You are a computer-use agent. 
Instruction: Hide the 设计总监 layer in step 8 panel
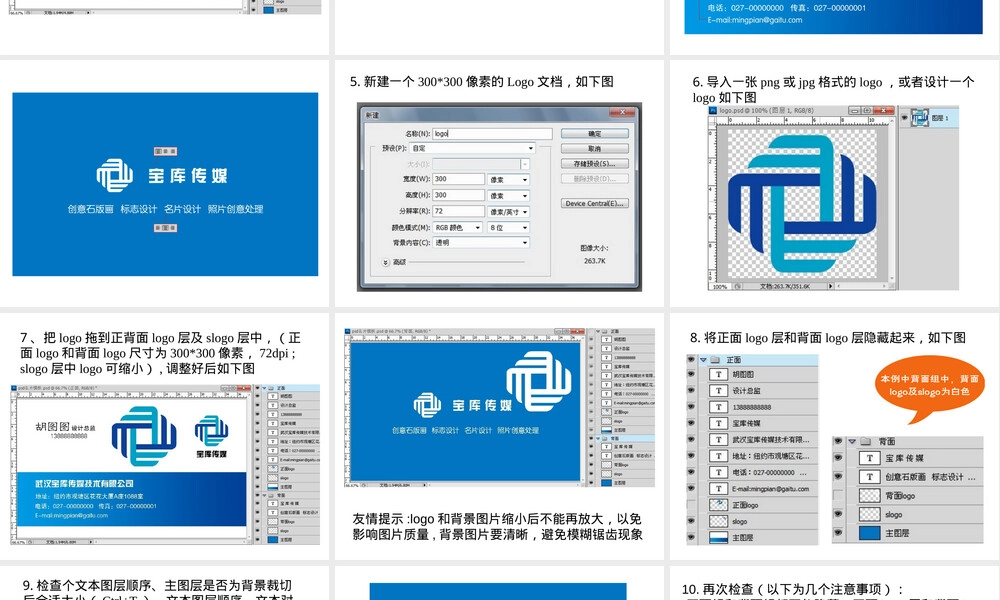click(x=691, y=391)
